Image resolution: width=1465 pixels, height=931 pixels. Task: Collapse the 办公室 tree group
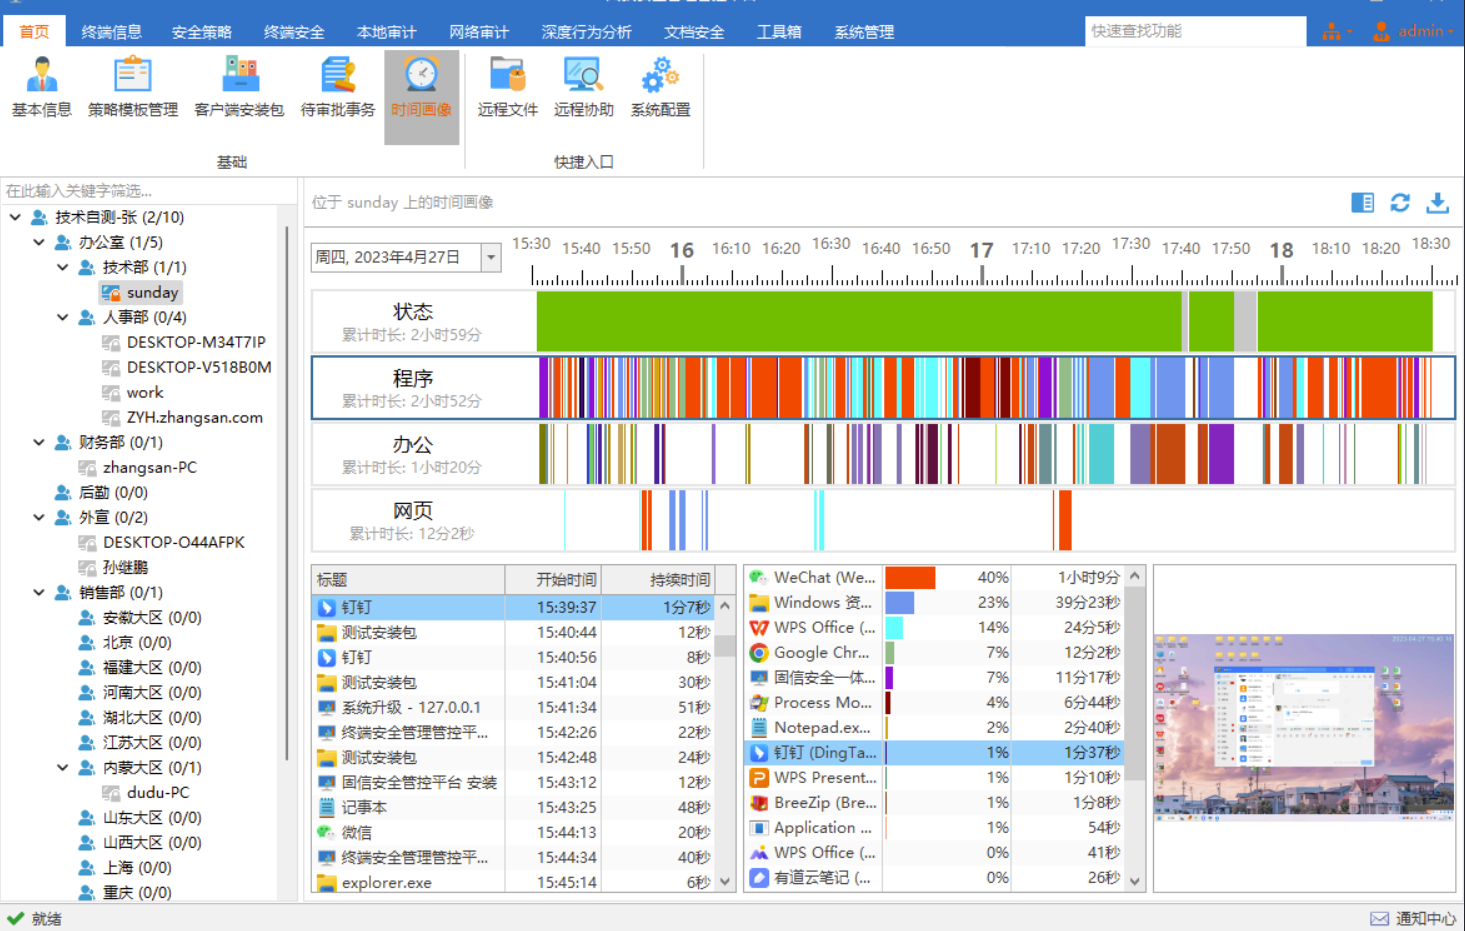[x=39, y=242]
